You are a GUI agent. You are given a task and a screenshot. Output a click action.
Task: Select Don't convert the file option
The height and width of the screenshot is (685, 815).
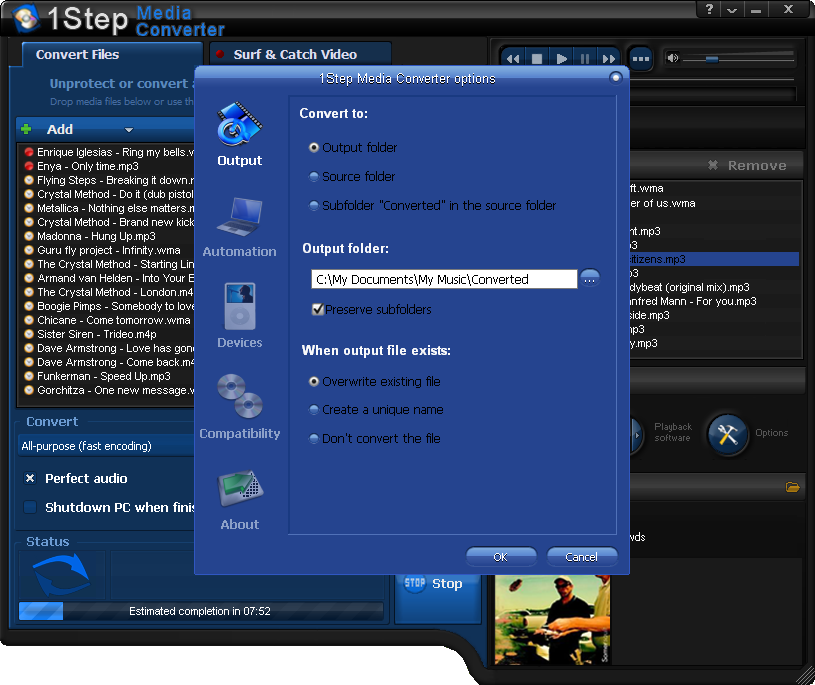(x=313, y=439)
